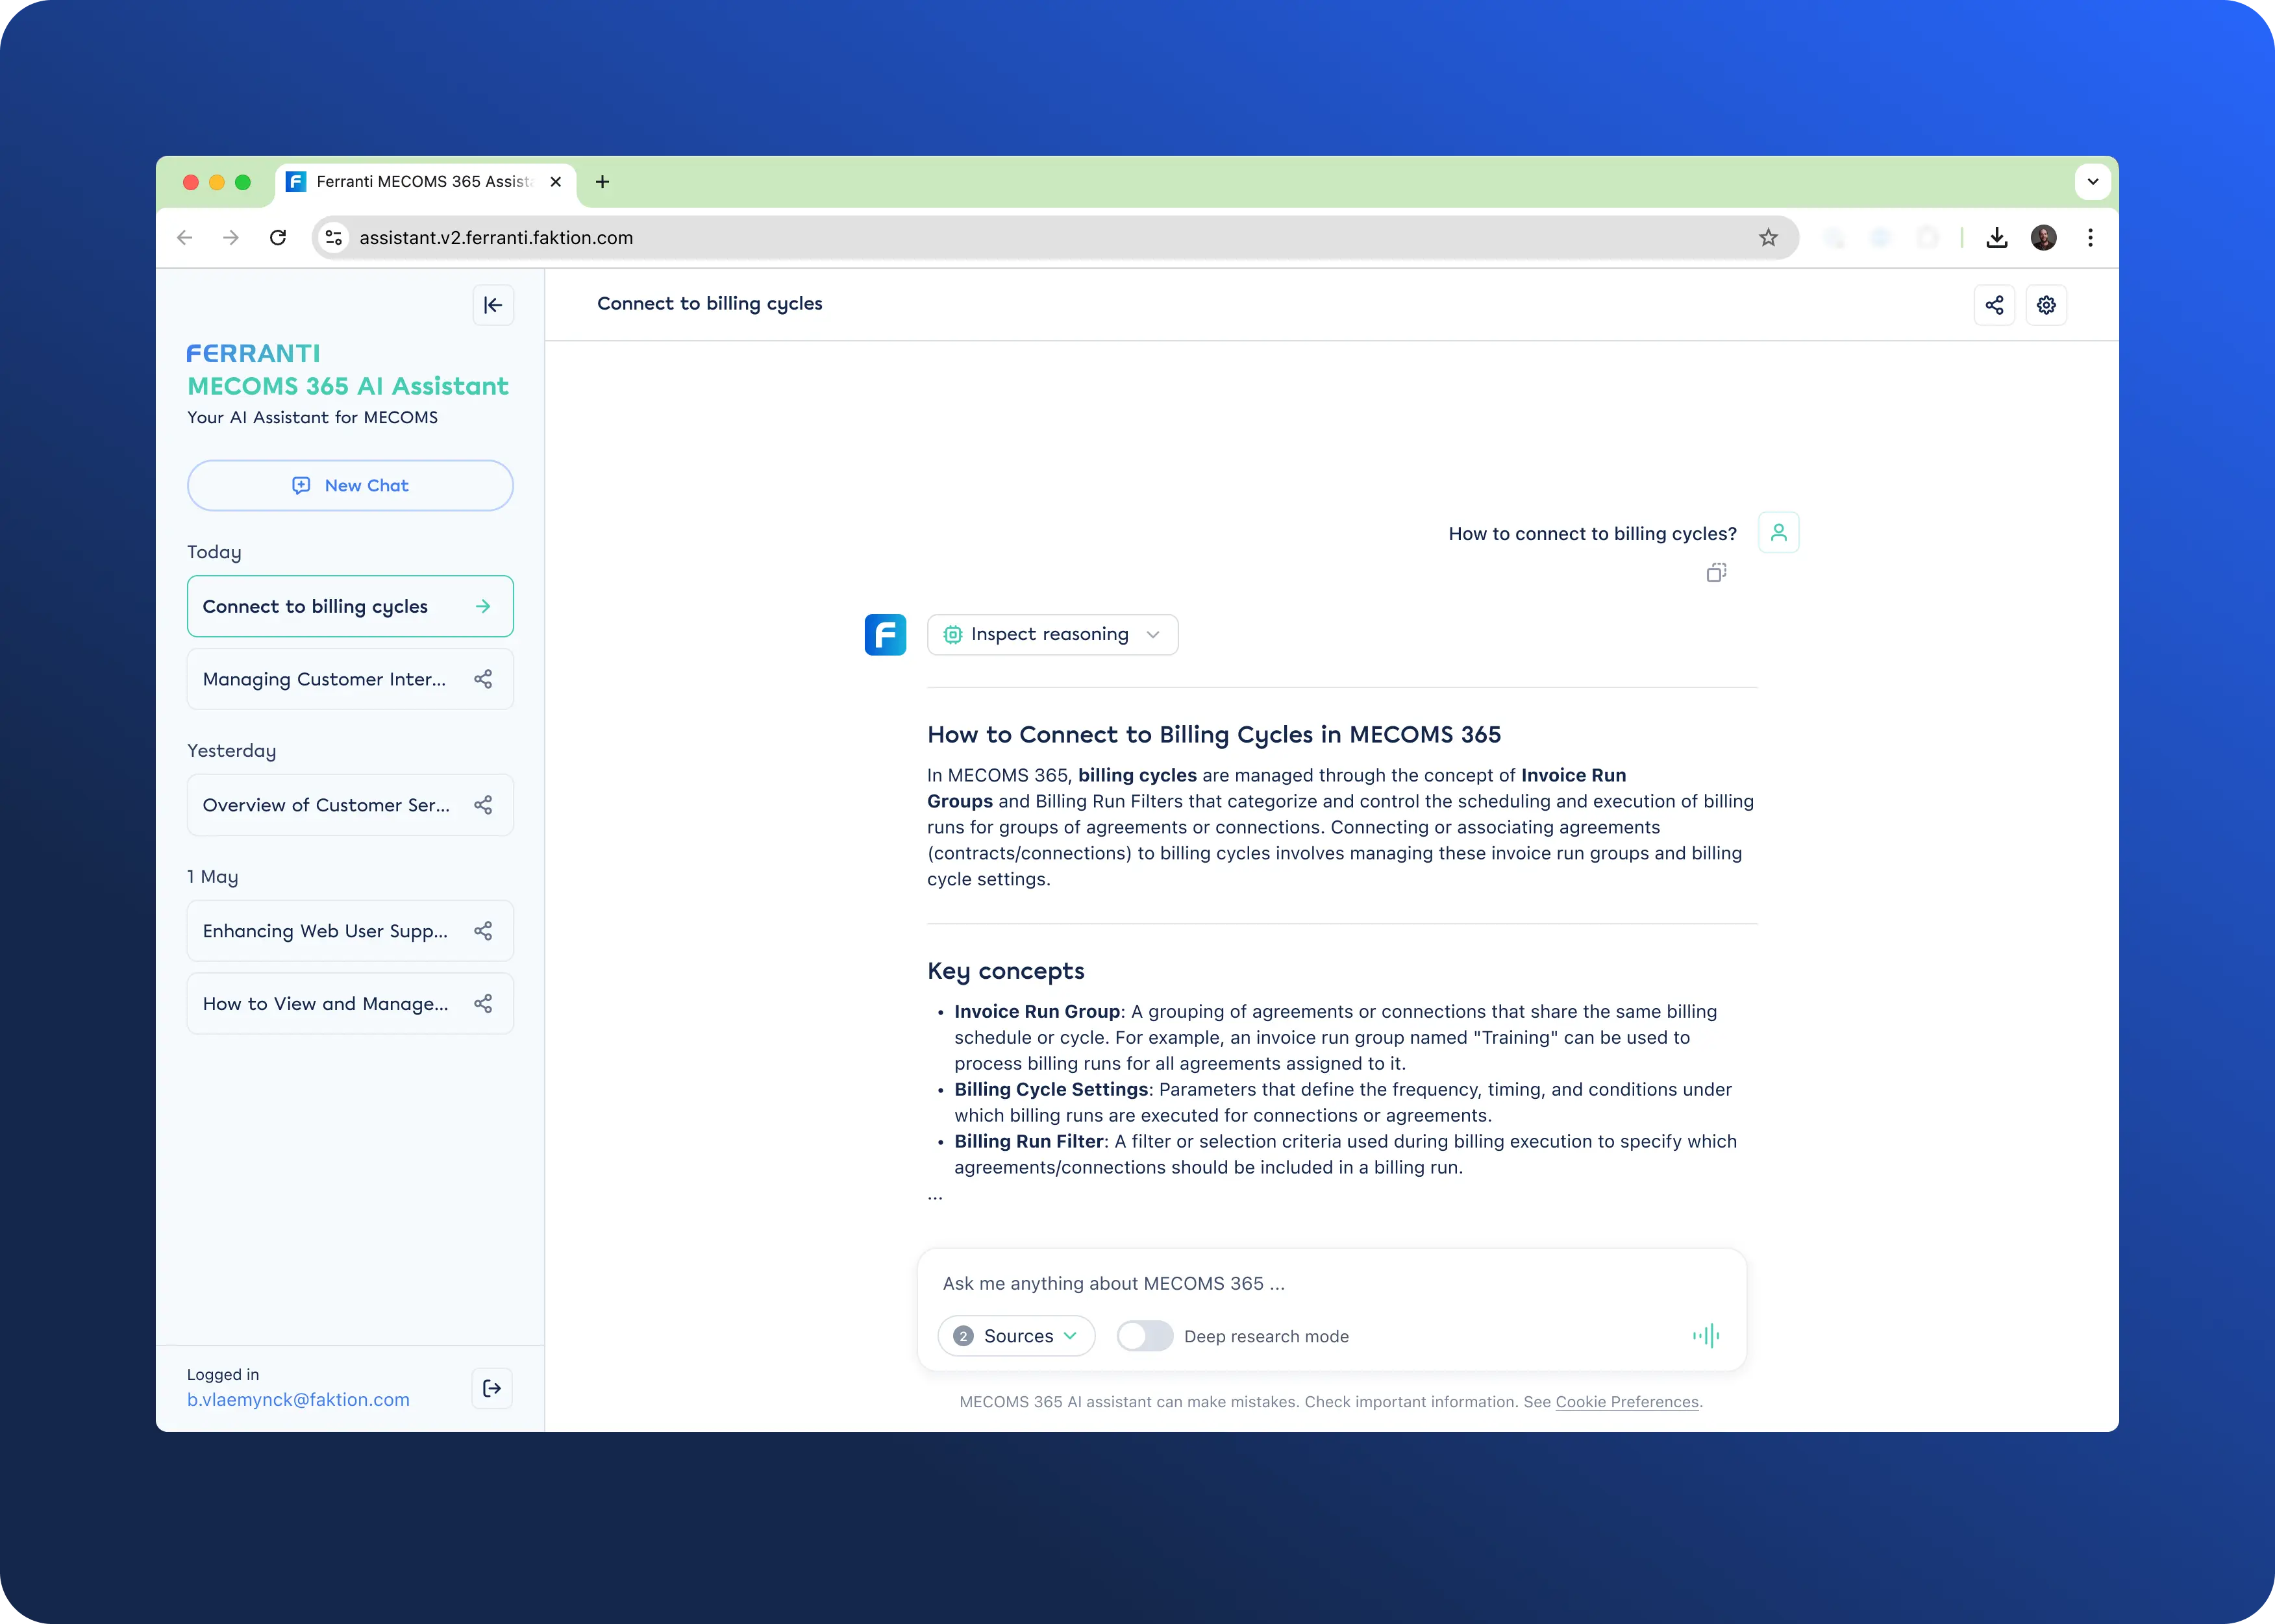Open the Cookie Preferences link
Screen dimensions: 2275x1624
(x=1626, y=1402)
